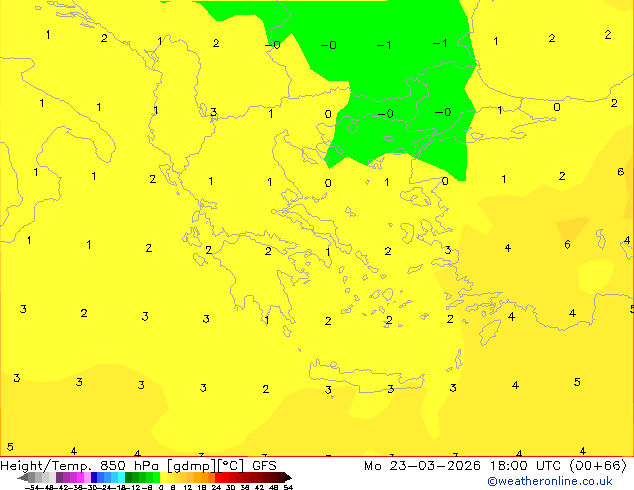The height and width of the screenshot is (490, 634).
Task: Click the '(00+66)' forecast offset text
Action: [598, 466]
